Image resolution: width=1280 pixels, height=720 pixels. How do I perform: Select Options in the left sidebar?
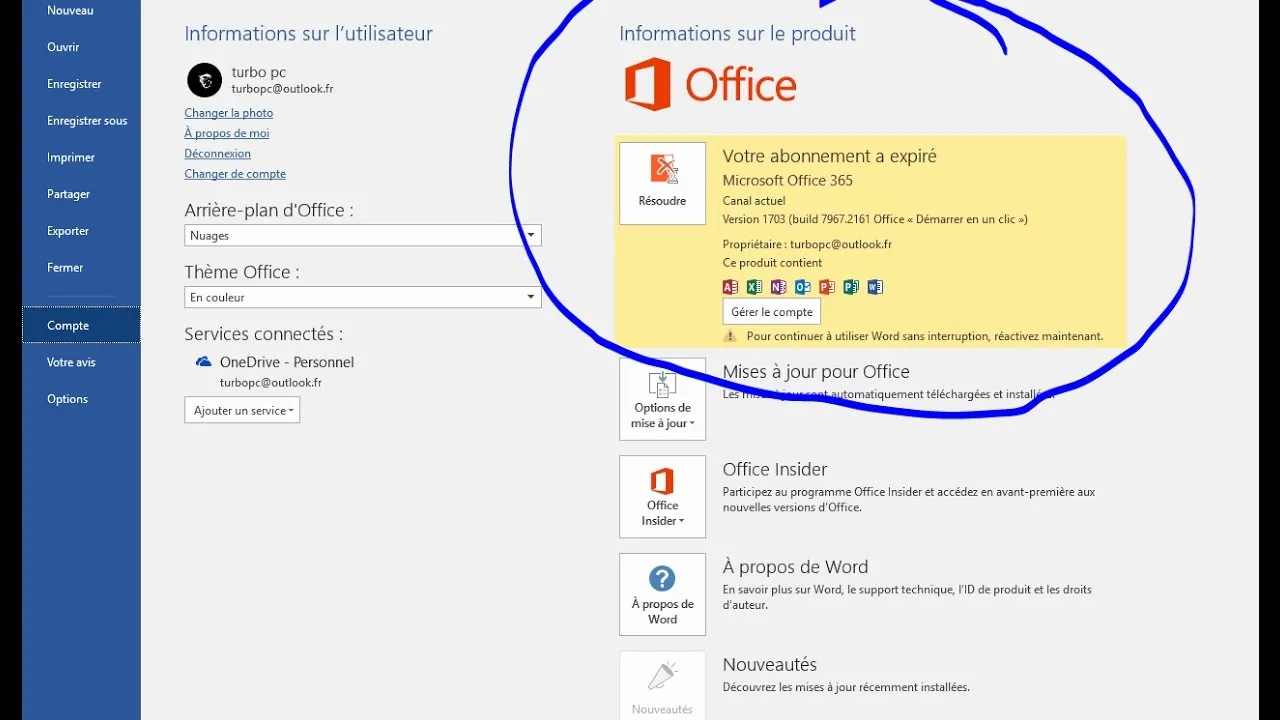tap(67, 398)
